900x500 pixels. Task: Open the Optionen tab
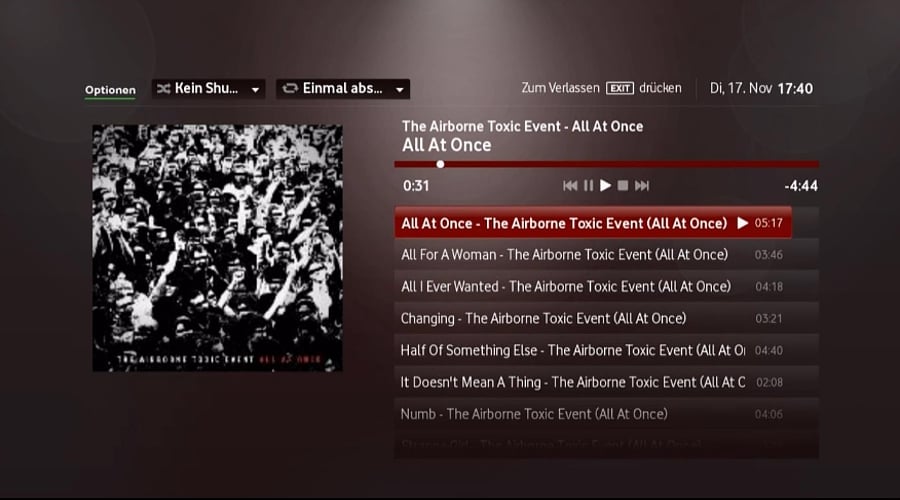pyautogui.click(x=110, y=90)
